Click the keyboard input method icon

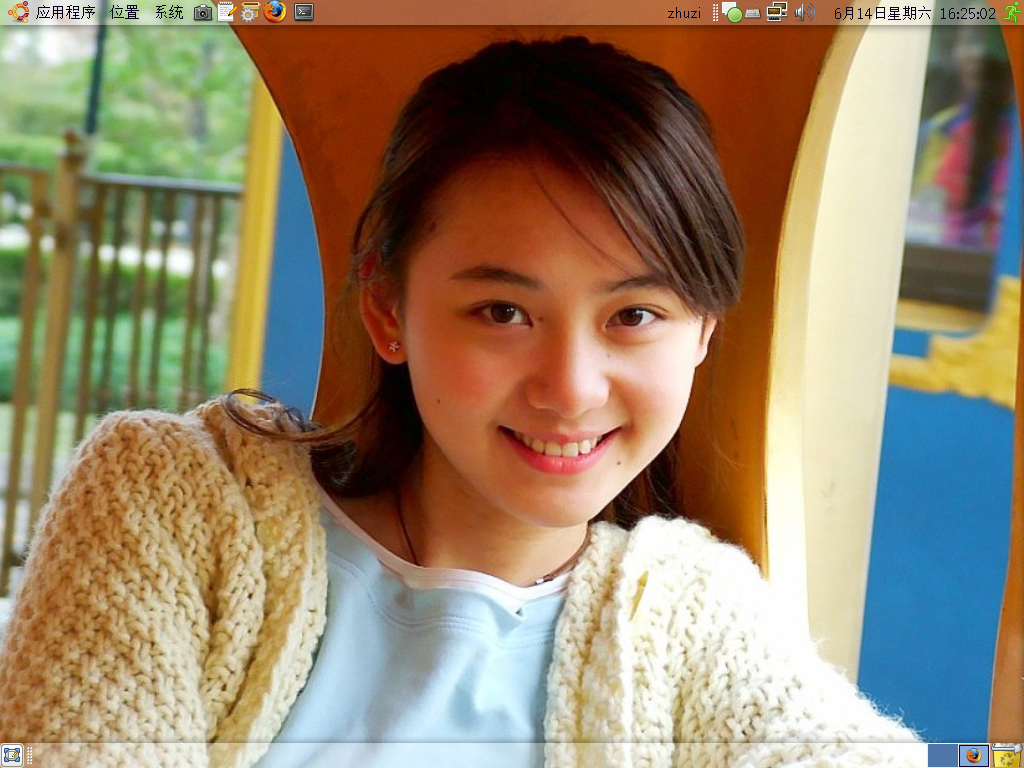[x=752, y=13]
